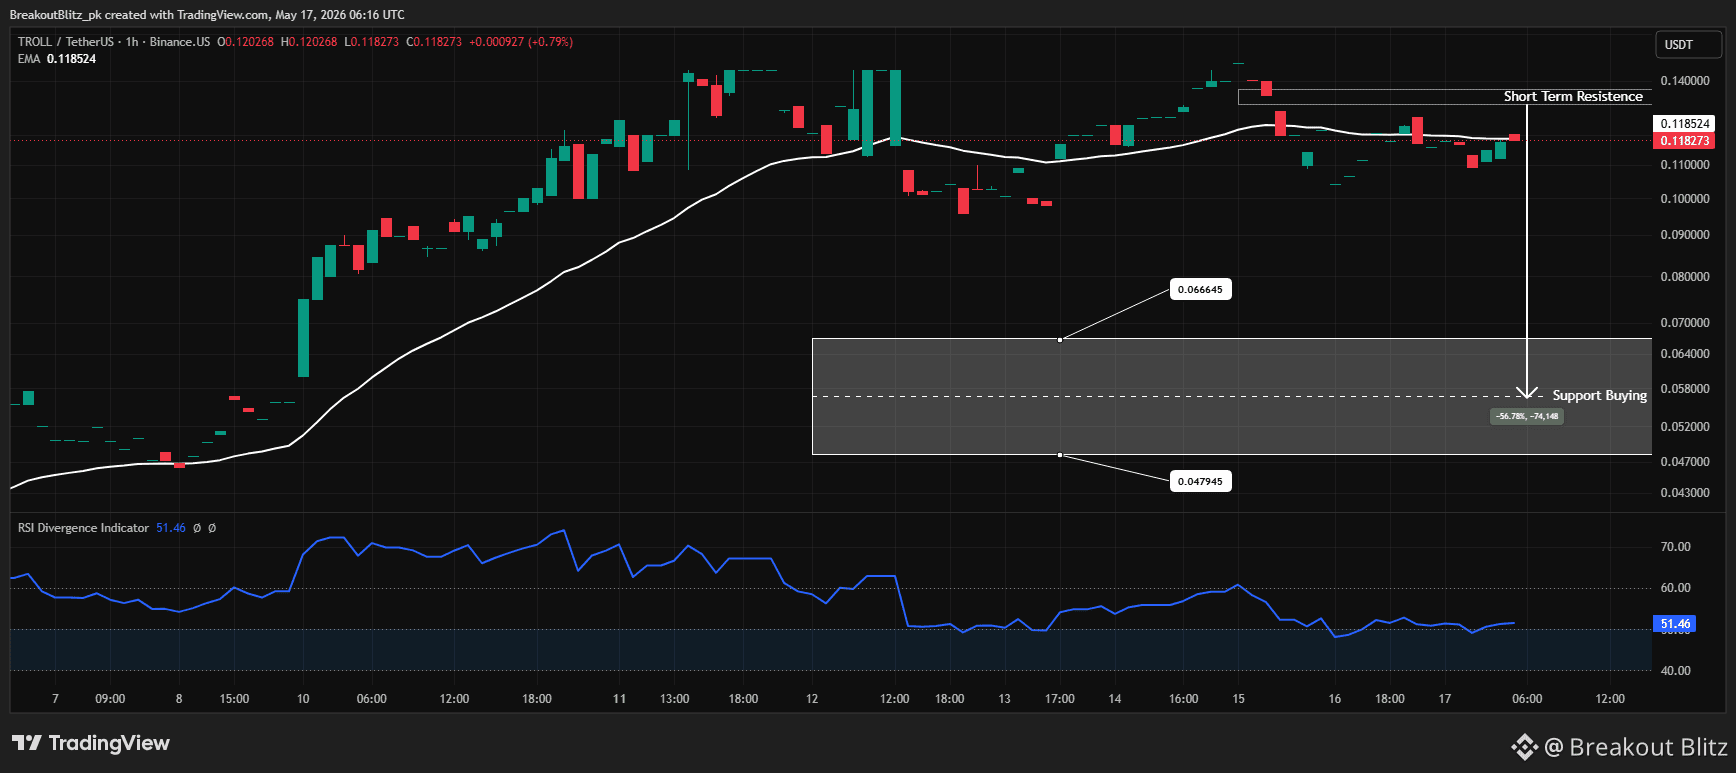The height and width of the screenshot is (773, 1736).
Task: Click the 13:00 time axis label
Action: tap(675, 699)
